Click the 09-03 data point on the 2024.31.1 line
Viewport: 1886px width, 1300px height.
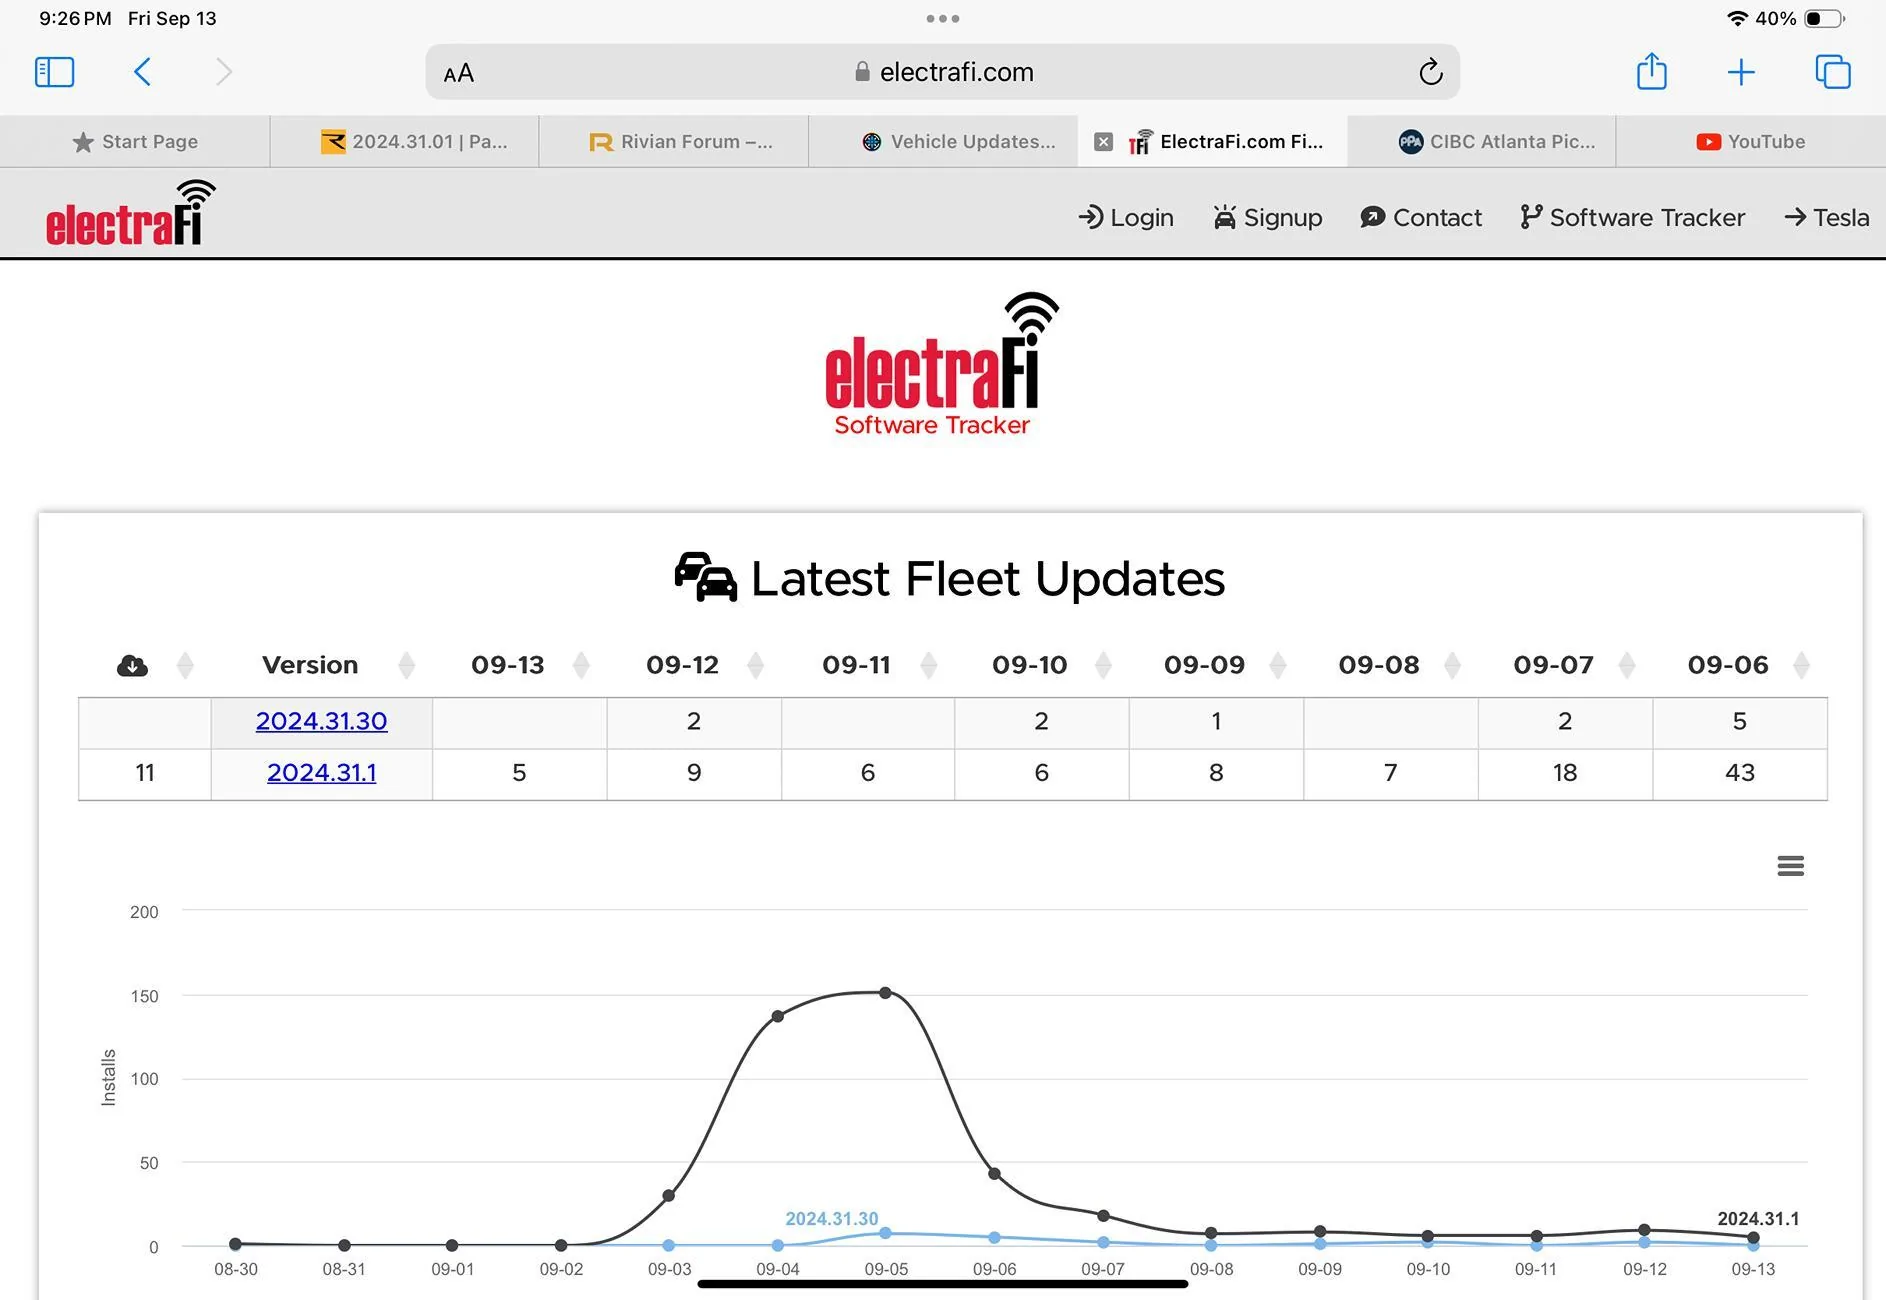[669, 1196]
